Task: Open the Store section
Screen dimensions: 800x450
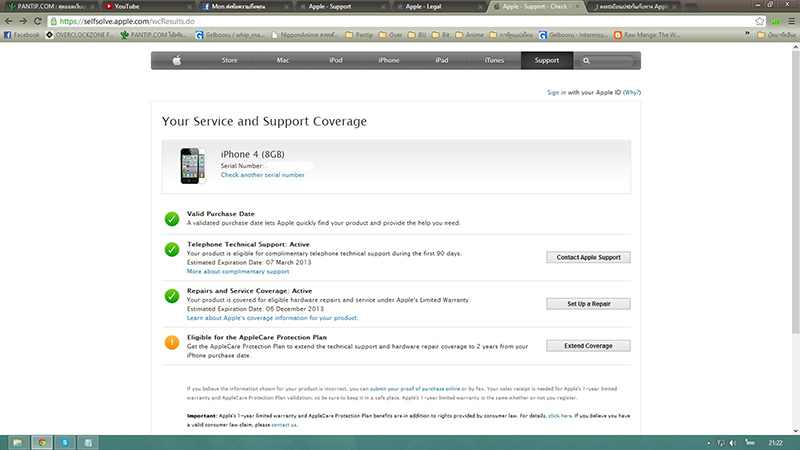Action: pyautogui.click(x=230, y=60)
